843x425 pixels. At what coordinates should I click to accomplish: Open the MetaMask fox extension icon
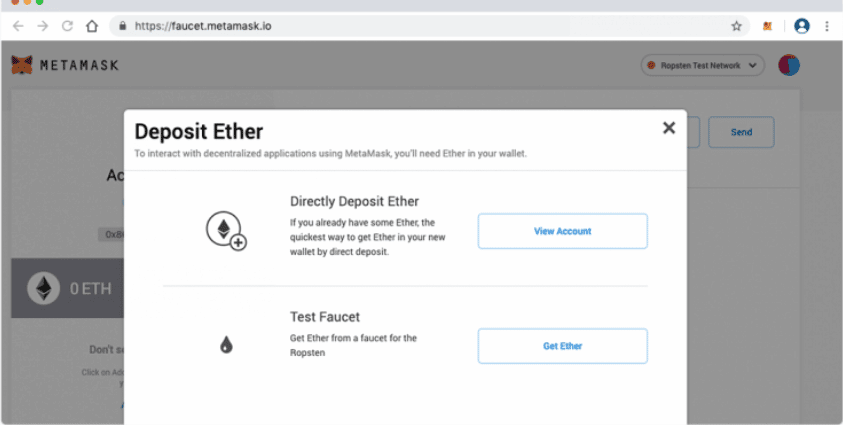coord(767,26)
